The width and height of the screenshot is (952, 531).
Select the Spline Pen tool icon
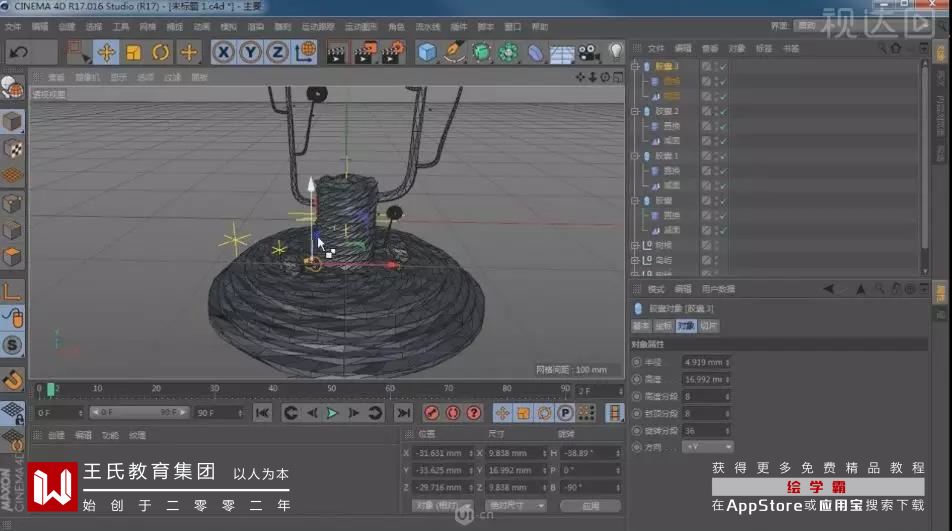454,52
